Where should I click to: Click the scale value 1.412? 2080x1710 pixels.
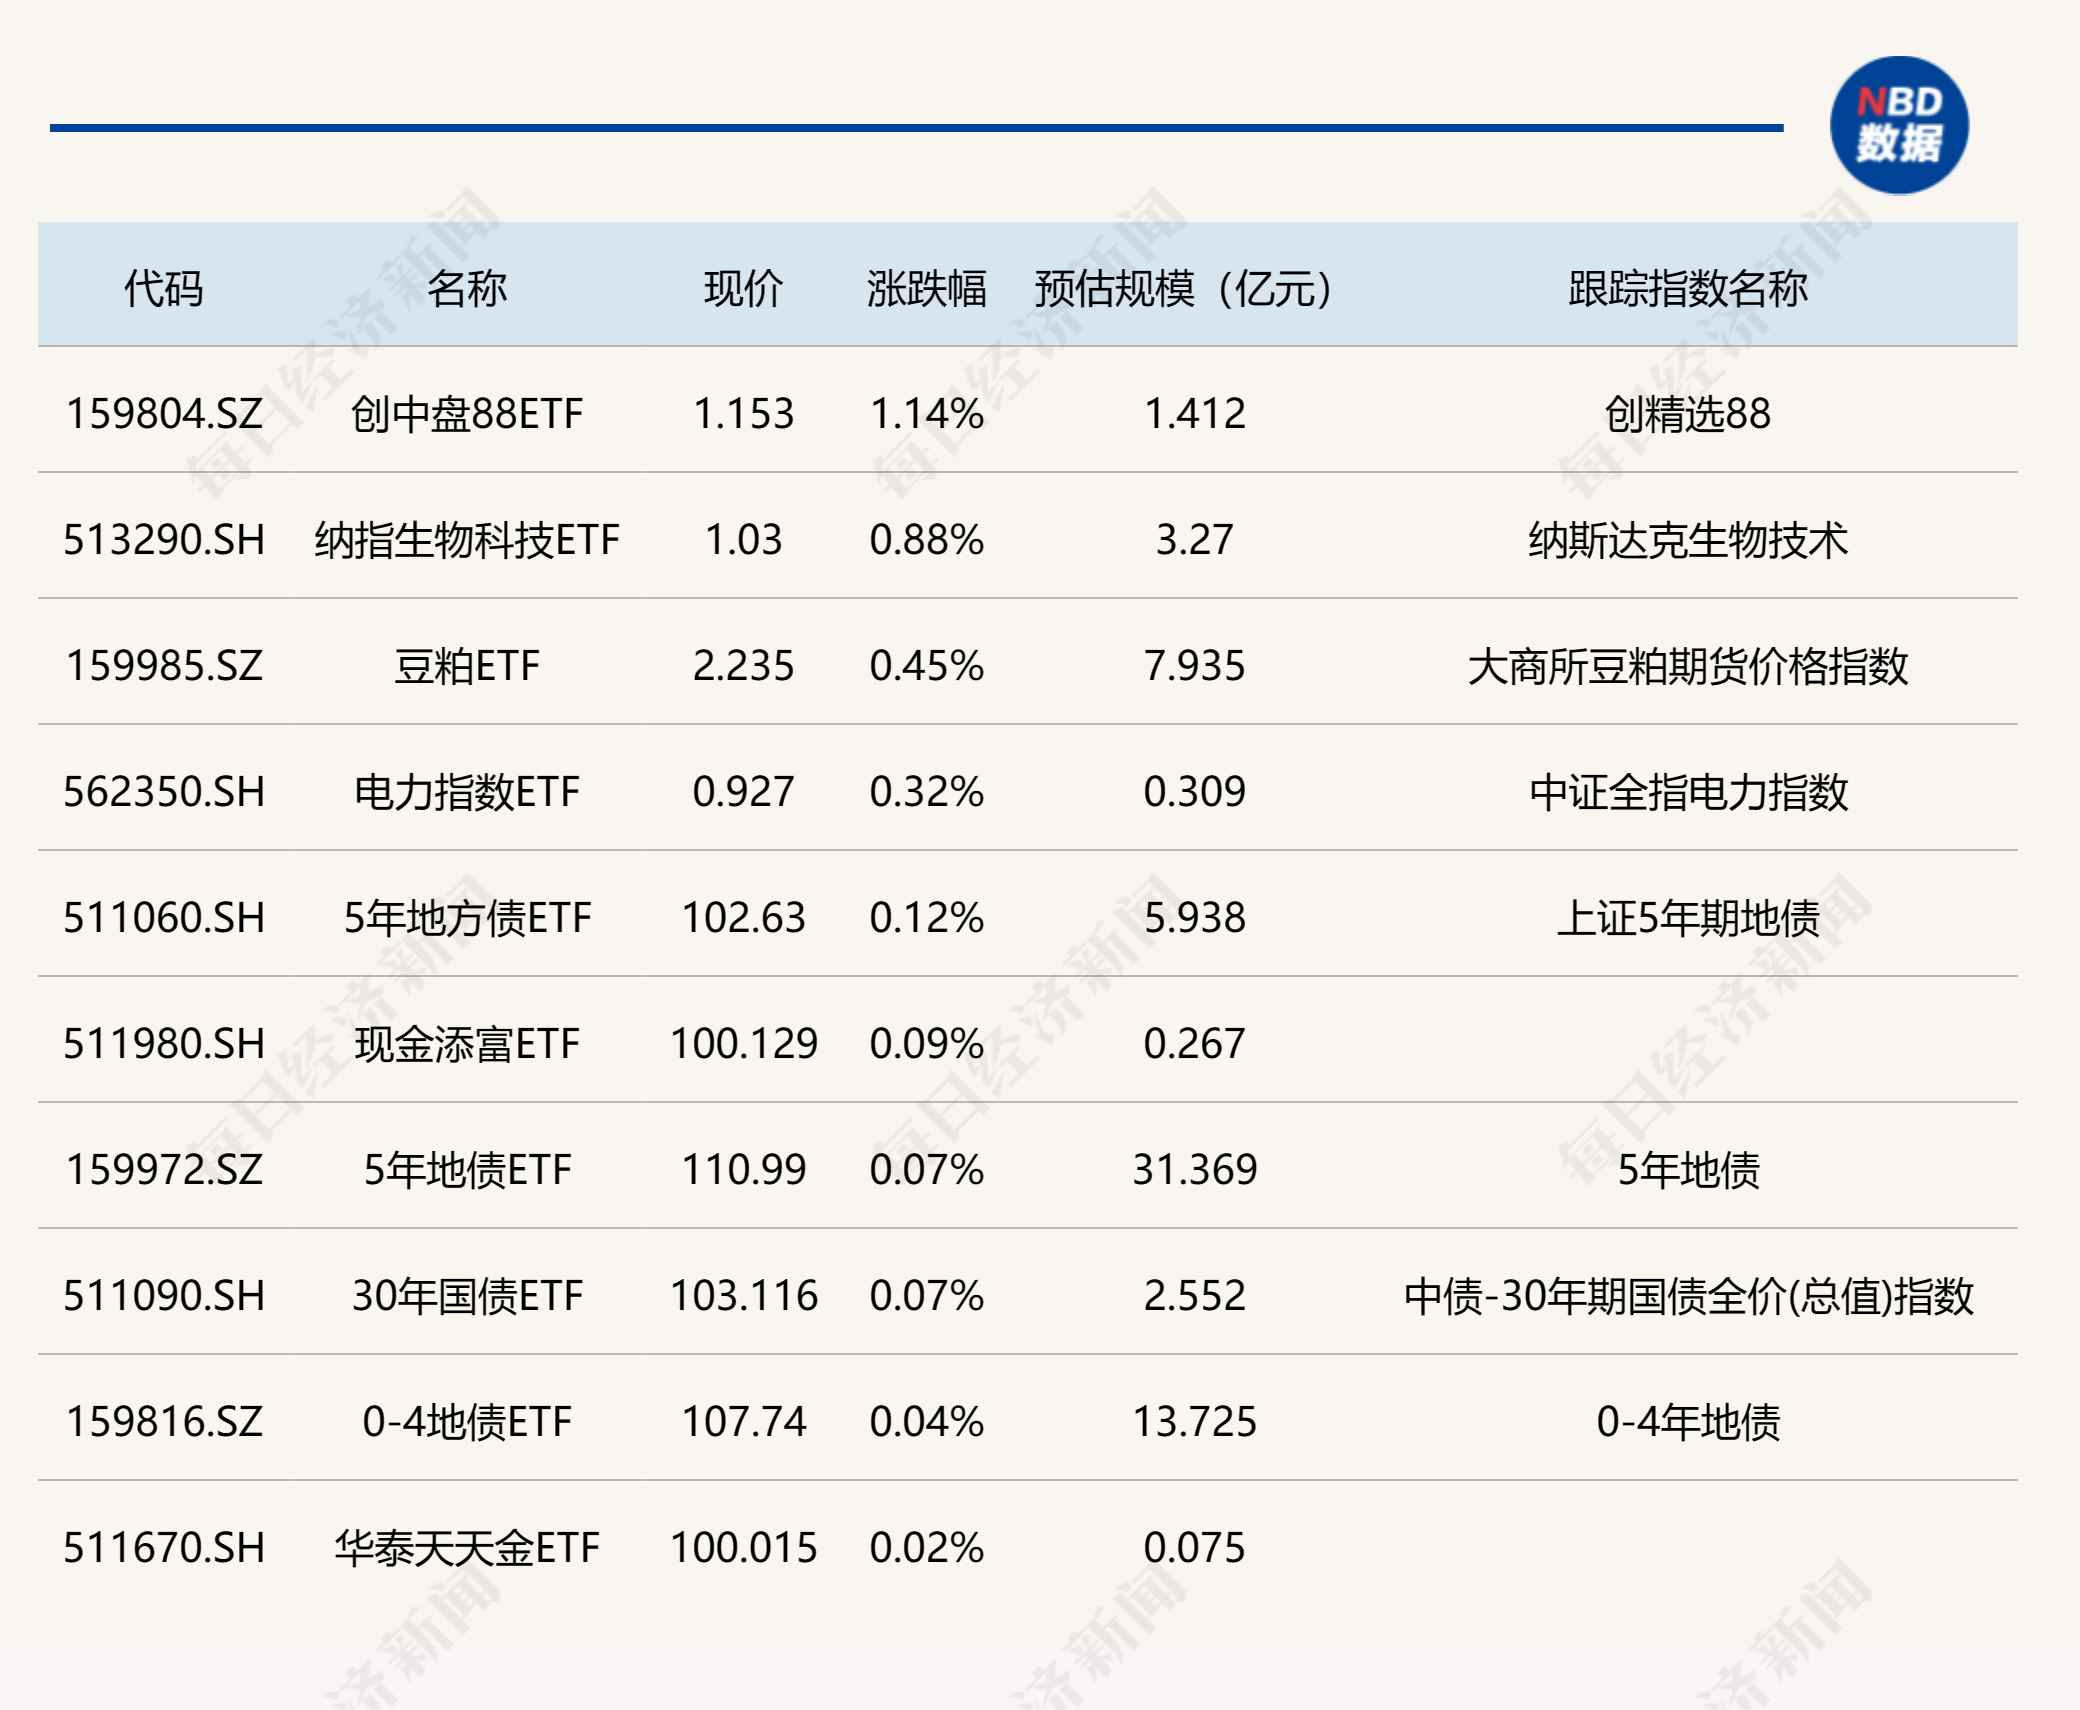[x=1195, y=414]
